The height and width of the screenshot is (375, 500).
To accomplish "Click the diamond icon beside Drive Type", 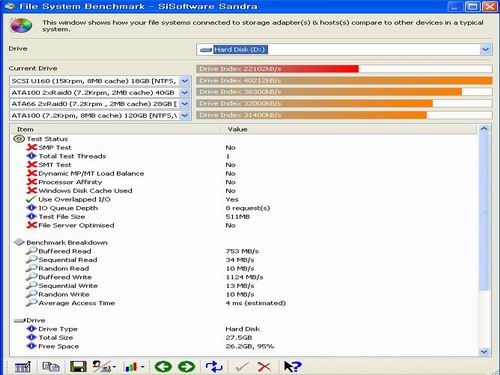I will point(31,329).
